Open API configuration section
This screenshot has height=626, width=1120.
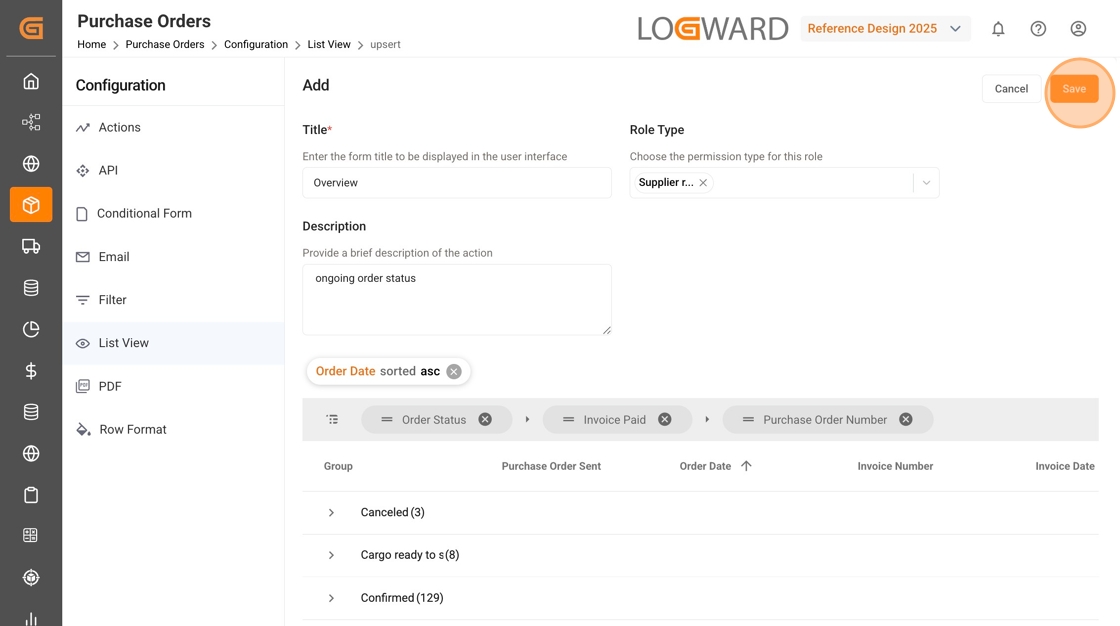coord(173,170)
